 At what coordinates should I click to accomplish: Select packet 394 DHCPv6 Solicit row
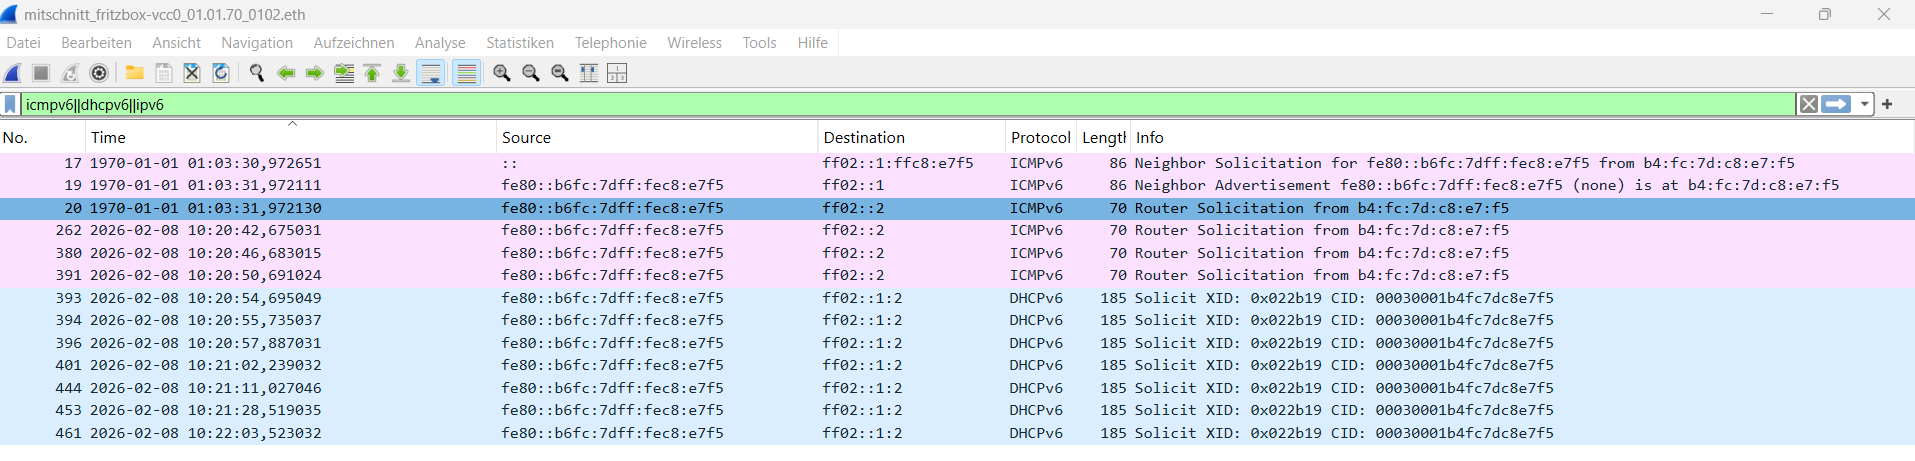point(957,320)
